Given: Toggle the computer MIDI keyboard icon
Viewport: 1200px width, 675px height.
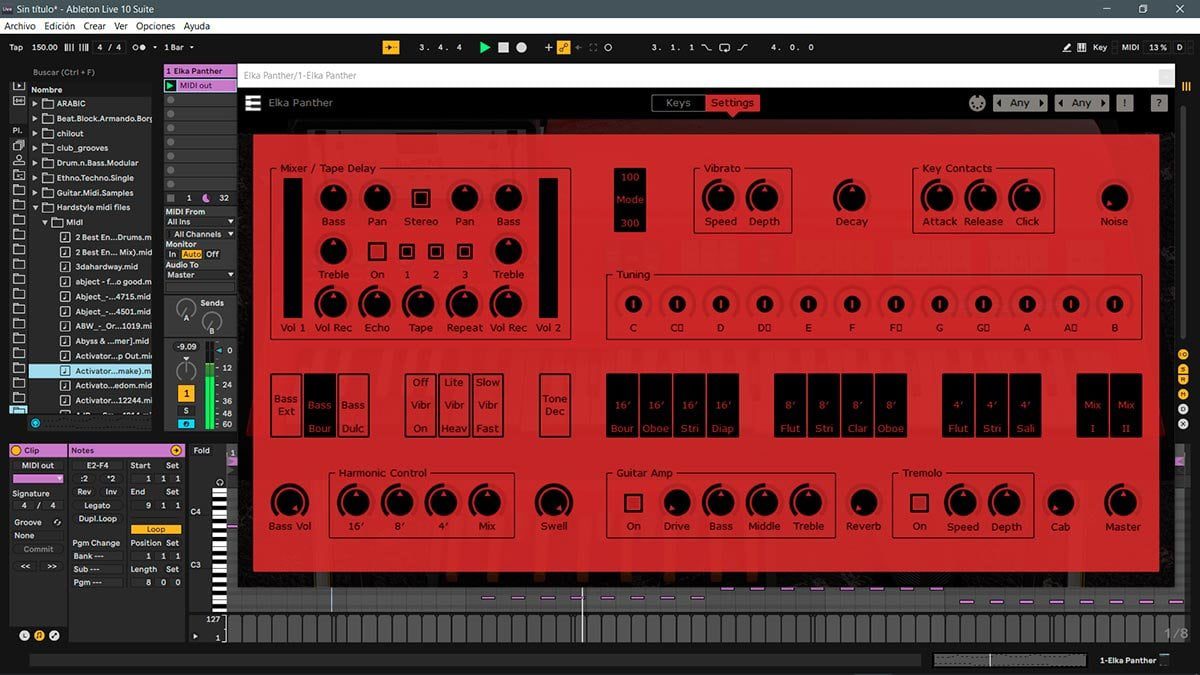Looking at the screenshot, I should (1082, 47).
